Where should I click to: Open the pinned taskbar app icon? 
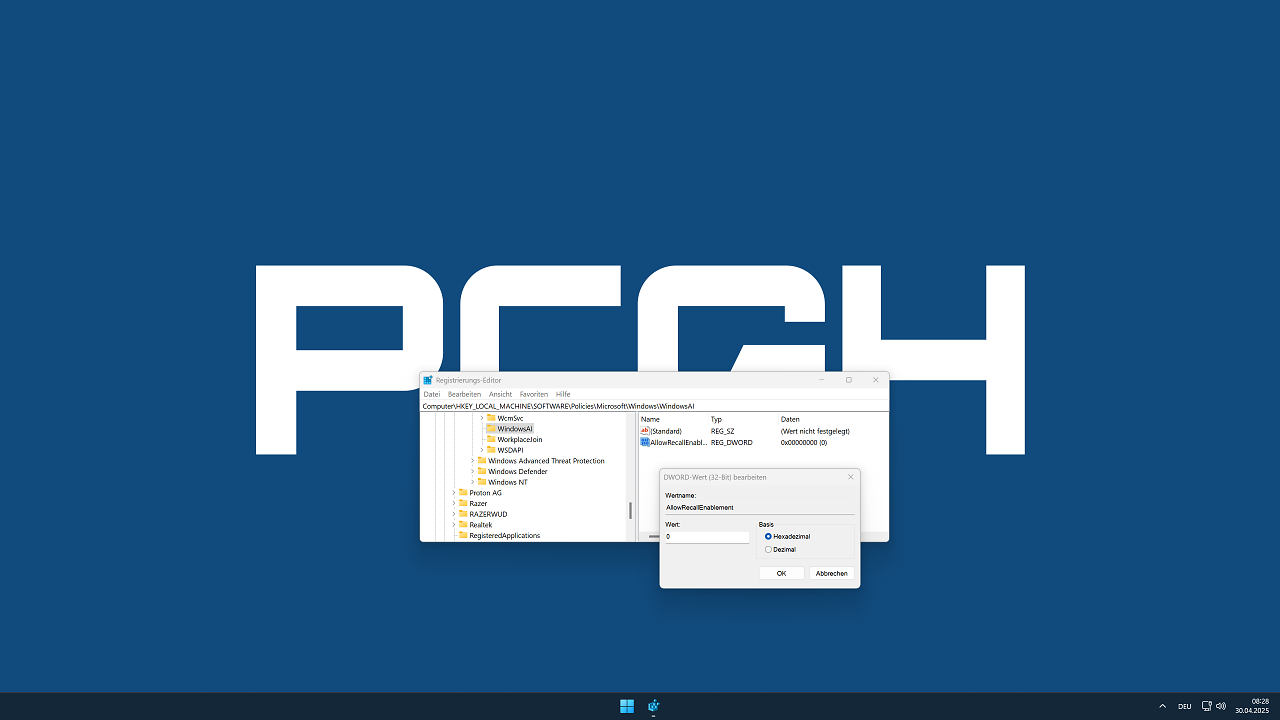point(653,706)
